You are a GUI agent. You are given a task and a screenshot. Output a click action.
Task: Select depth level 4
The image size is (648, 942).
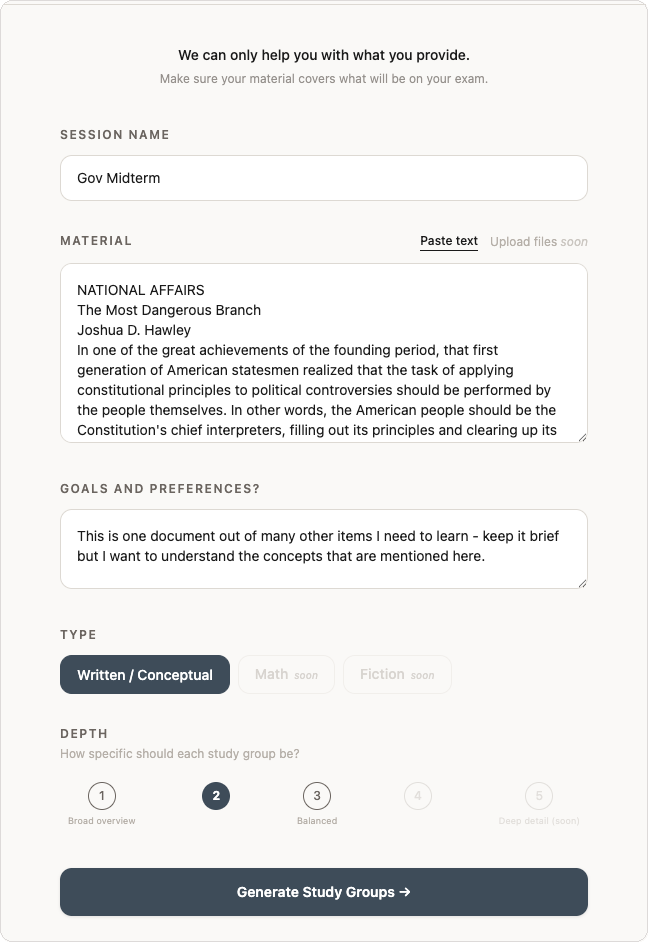coord(418,796)
